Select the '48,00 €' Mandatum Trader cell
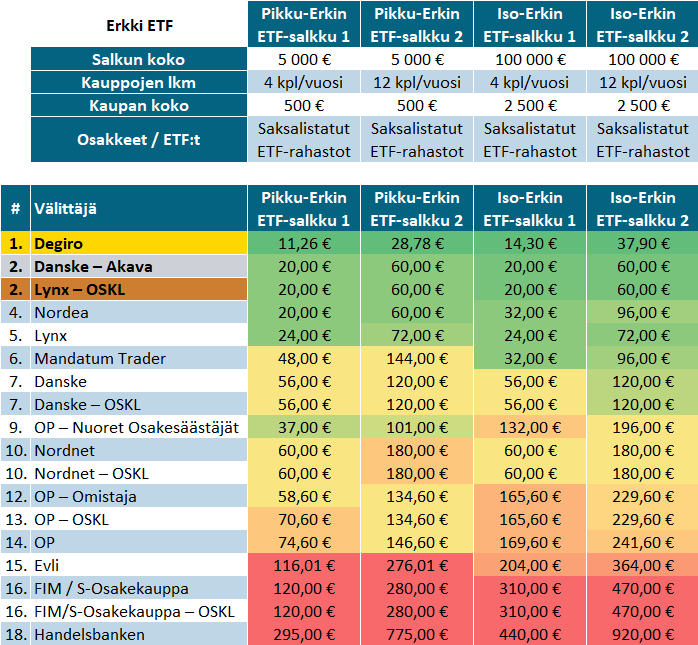 pyautogui.click(x=304, y=358)
